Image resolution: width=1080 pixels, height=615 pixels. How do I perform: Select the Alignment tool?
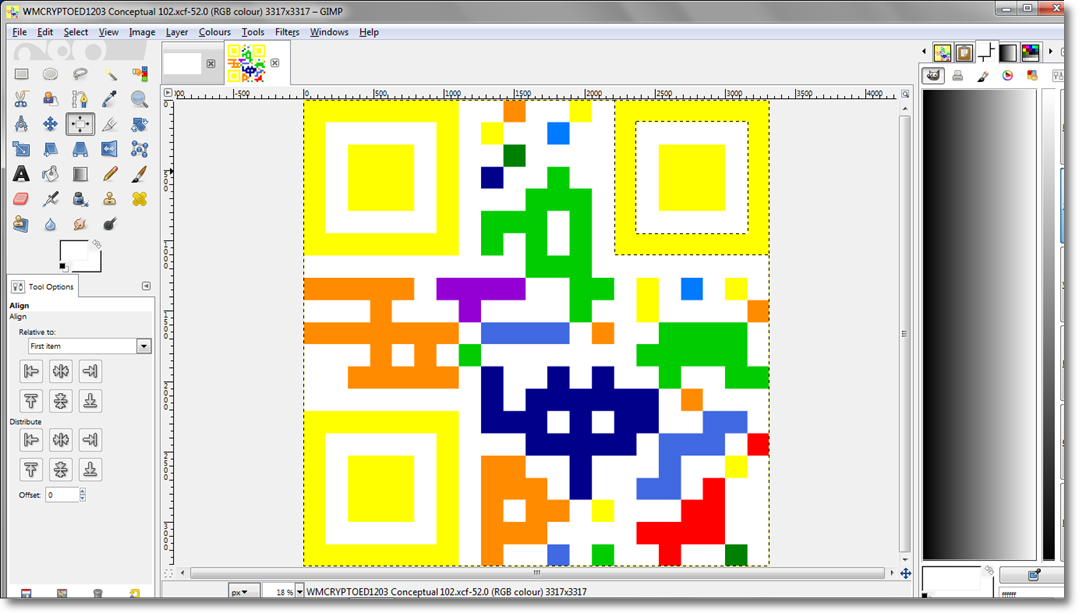click(80, 124)
